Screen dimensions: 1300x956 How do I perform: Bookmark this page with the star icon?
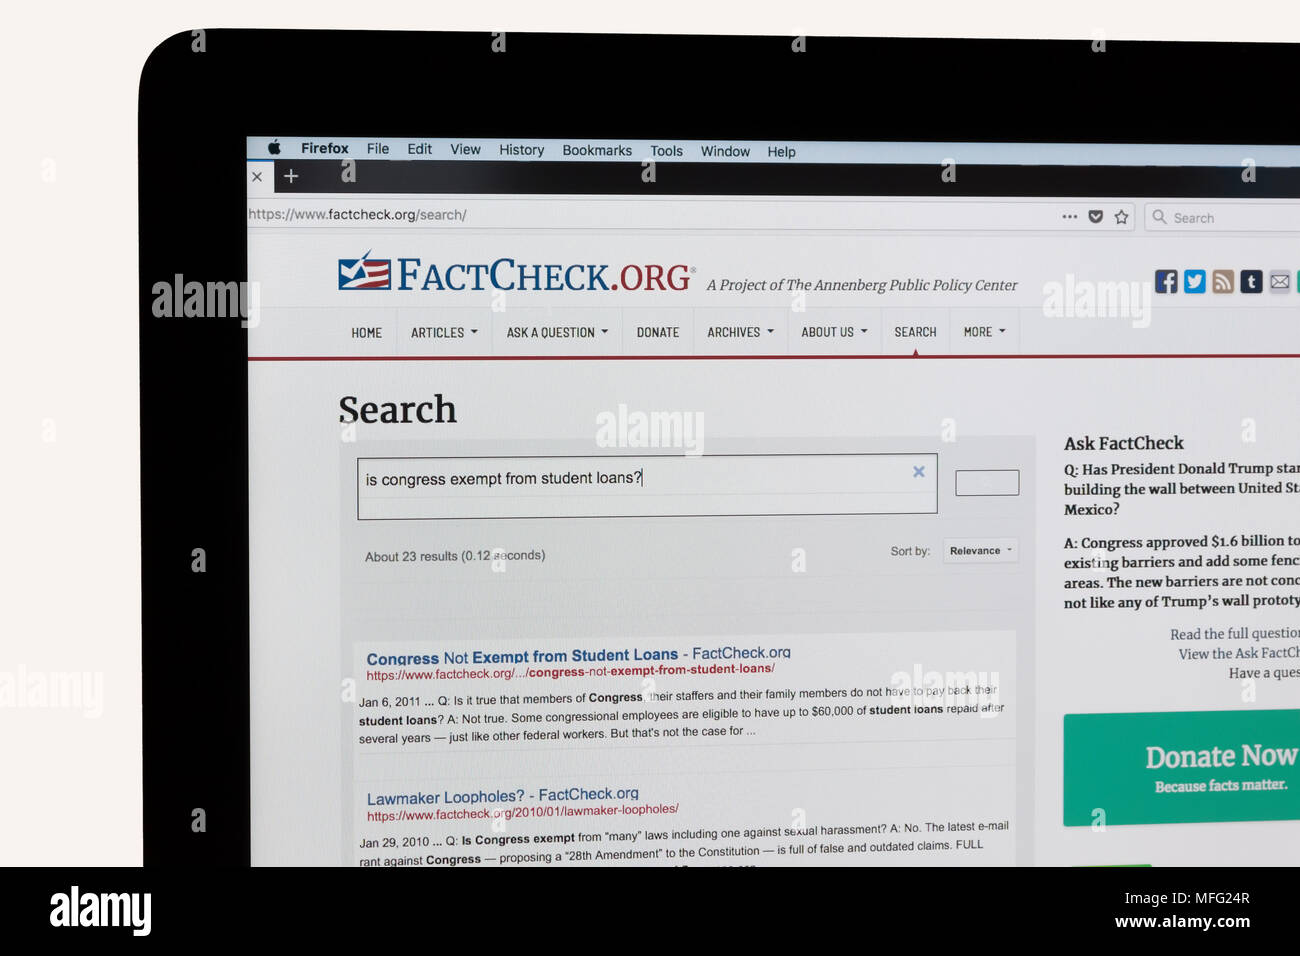pyautogui.click(x=1121, y=217)
